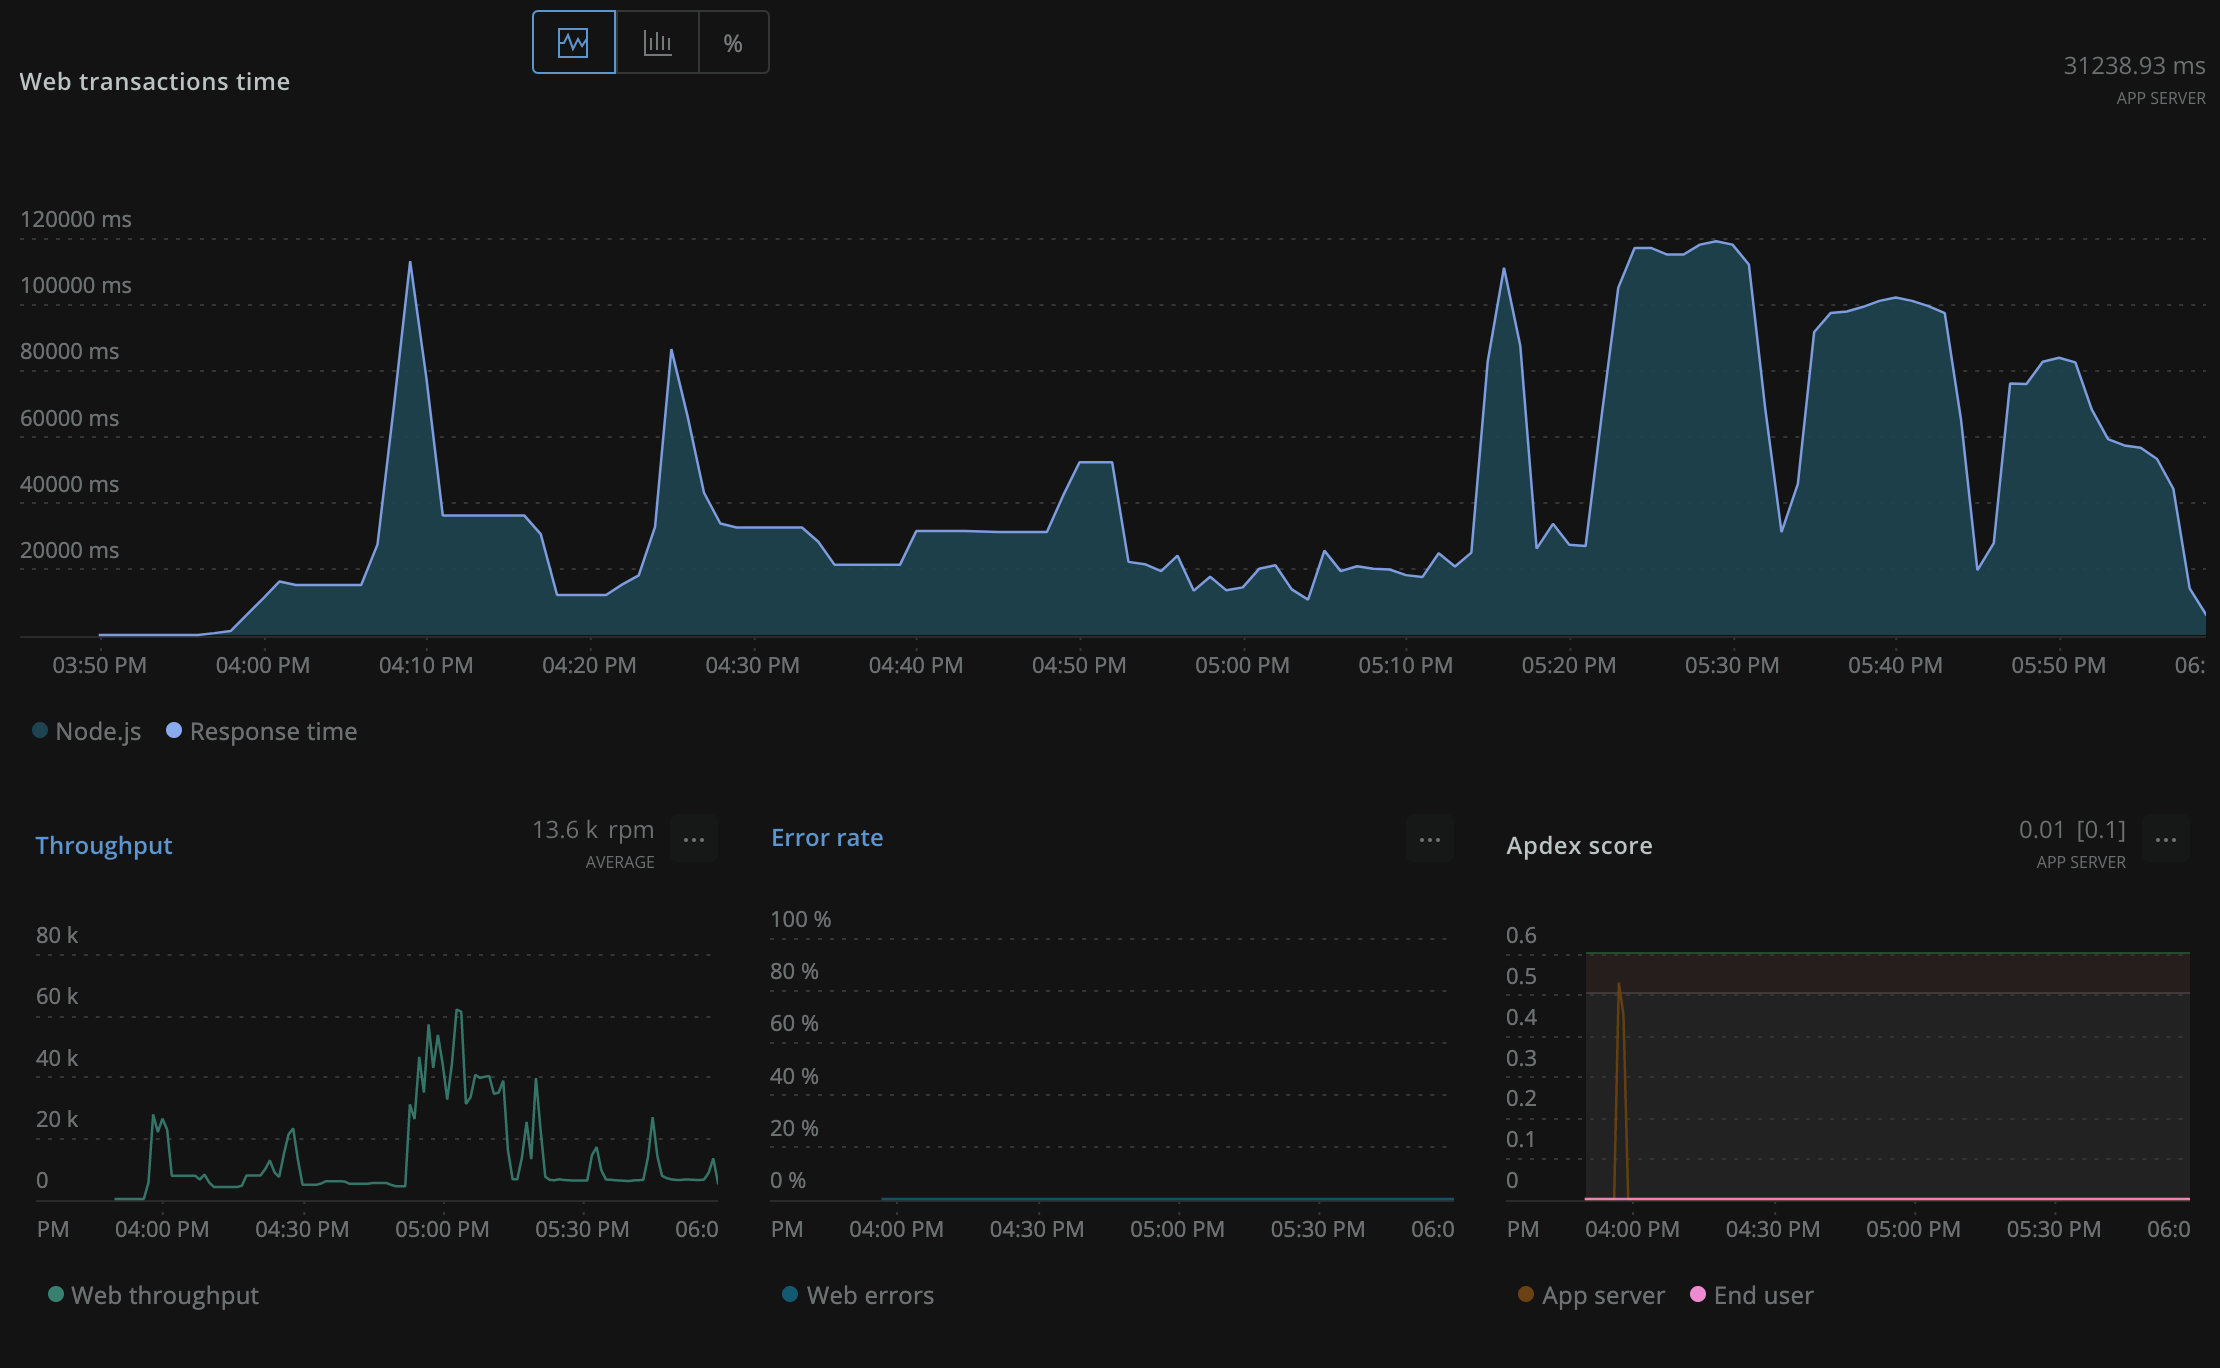Click the 13.6 k rpm average value

coord(593,830)
